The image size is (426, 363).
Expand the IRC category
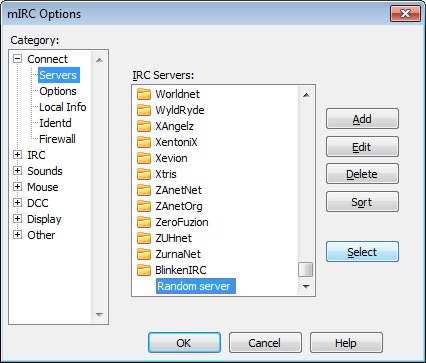(17, 155)
